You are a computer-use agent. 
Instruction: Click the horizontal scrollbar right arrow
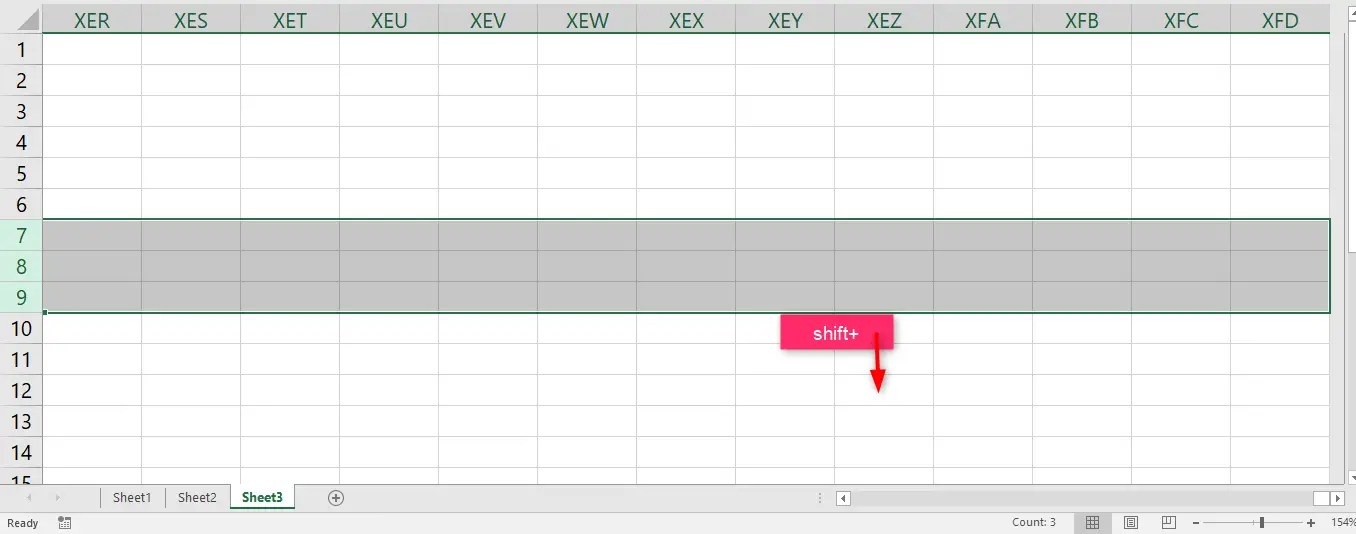pos(1338,498)
